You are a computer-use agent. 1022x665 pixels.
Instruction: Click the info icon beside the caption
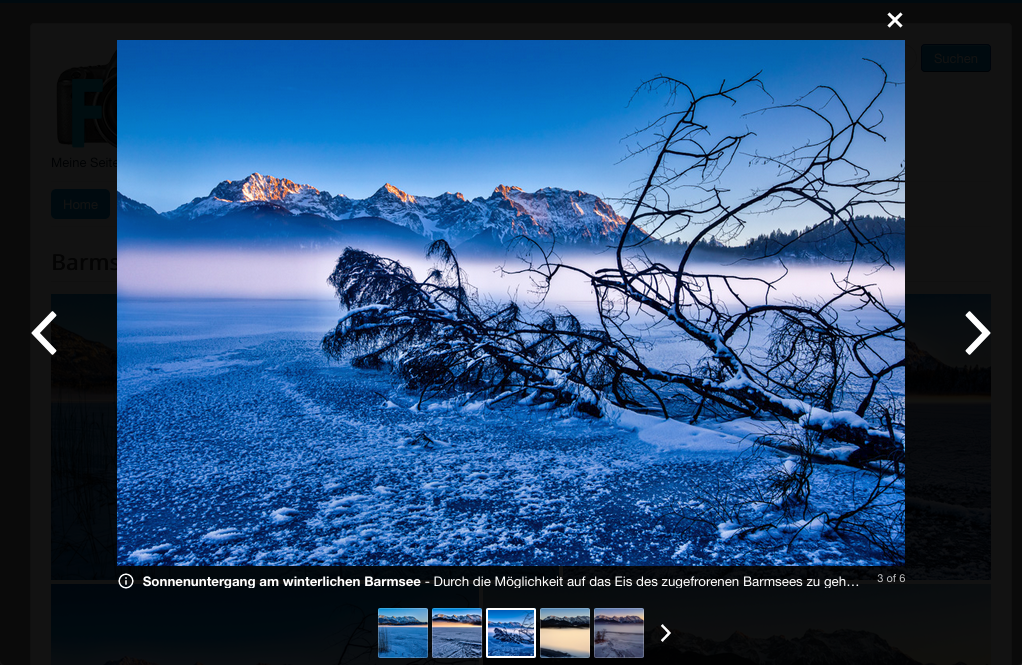click(126, 581)
